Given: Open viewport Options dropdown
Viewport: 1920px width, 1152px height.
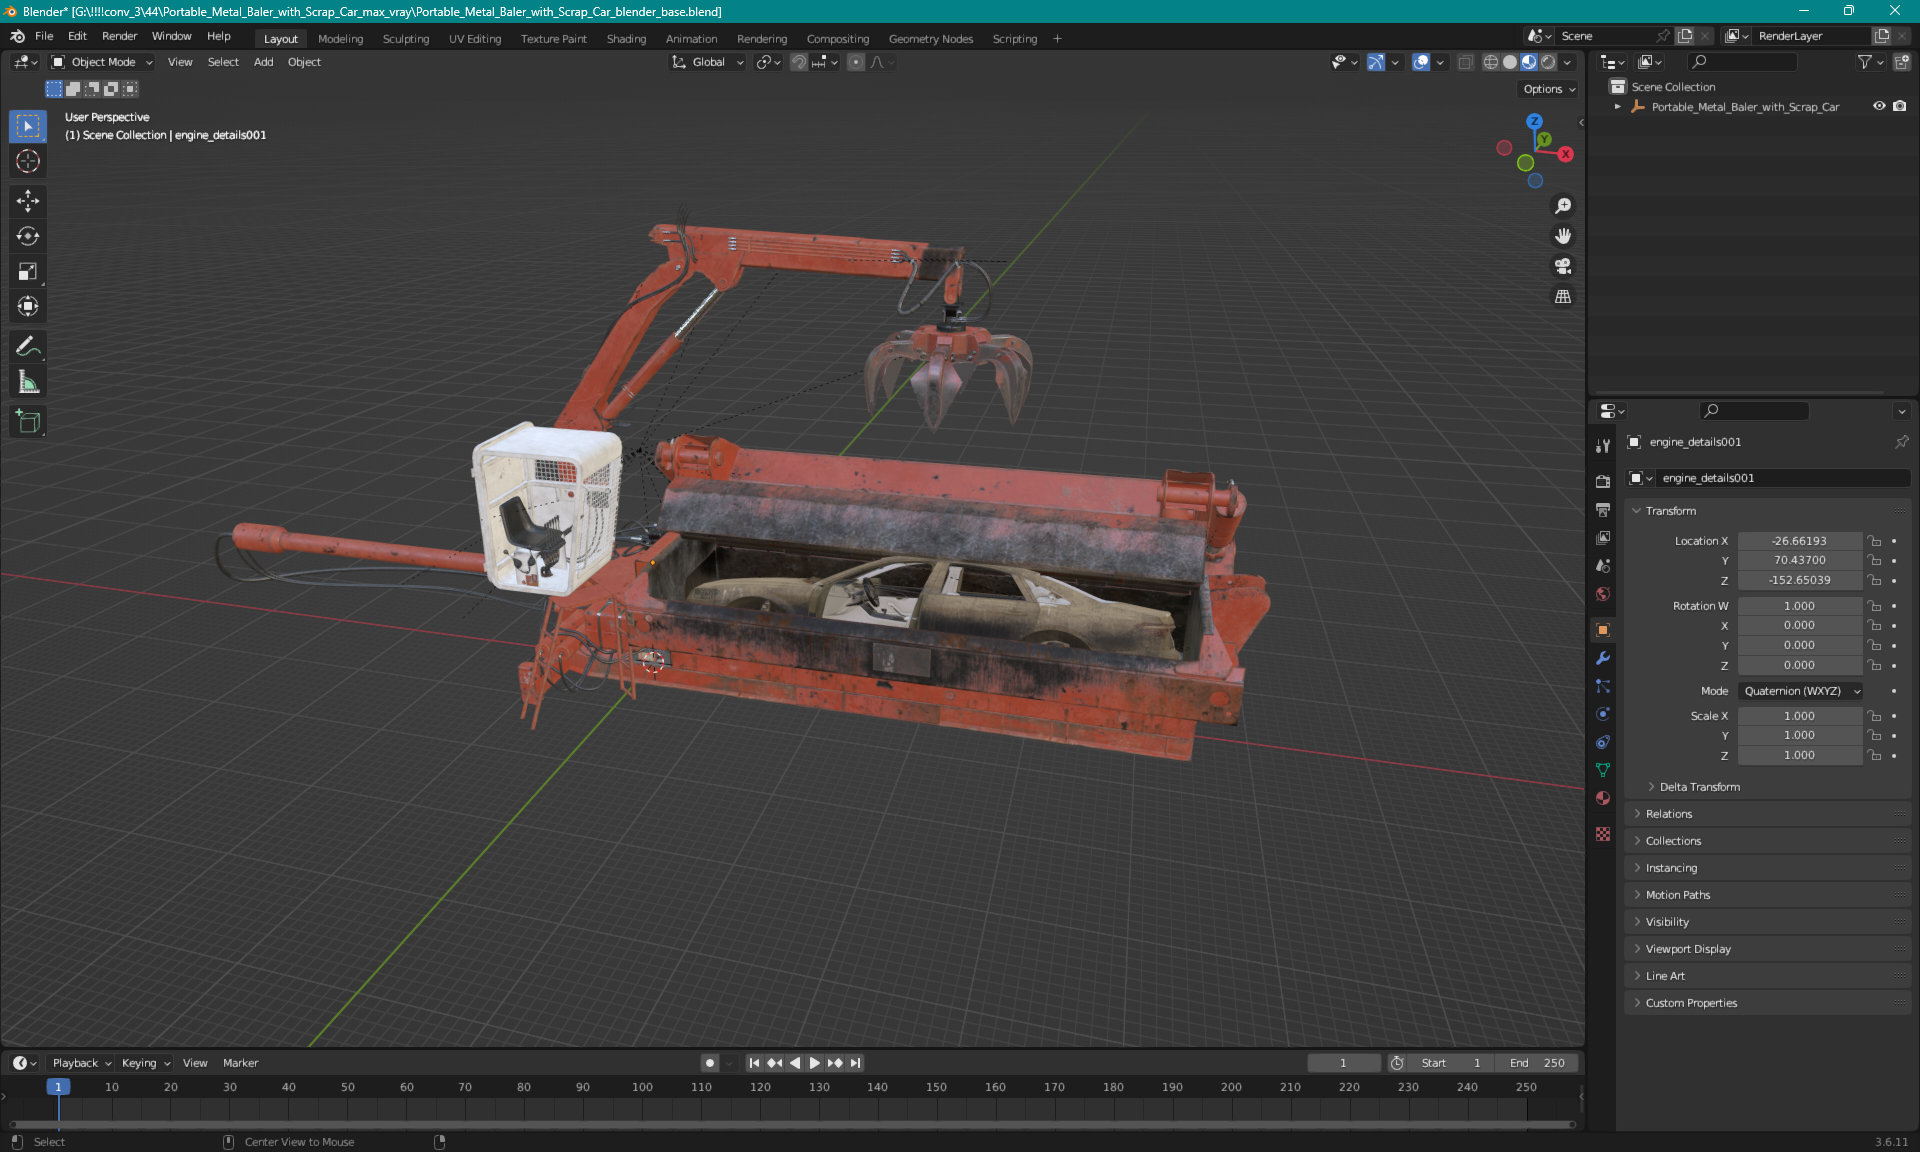Looking at the screenshot, I should (1549, 89).
